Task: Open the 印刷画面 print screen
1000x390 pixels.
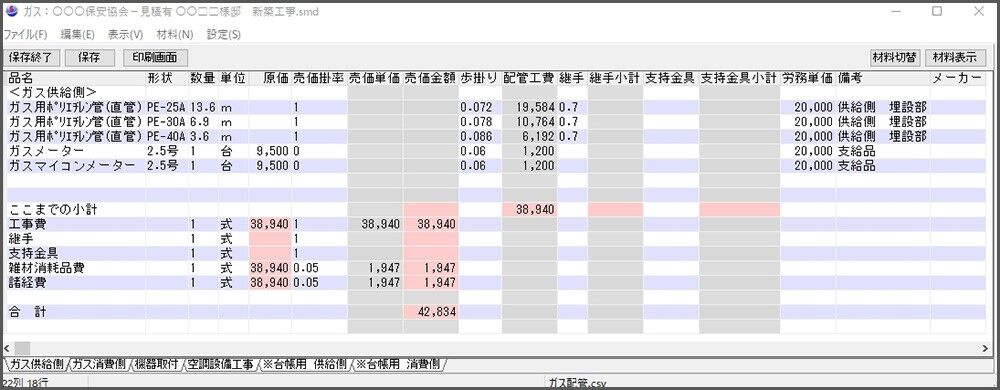Action: 155,57
